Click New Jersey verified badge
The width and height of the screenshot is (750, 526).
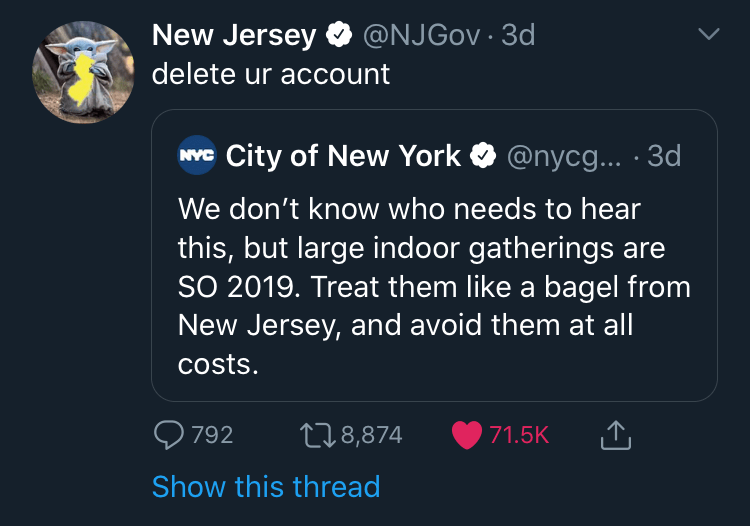(x=339, y=36)
